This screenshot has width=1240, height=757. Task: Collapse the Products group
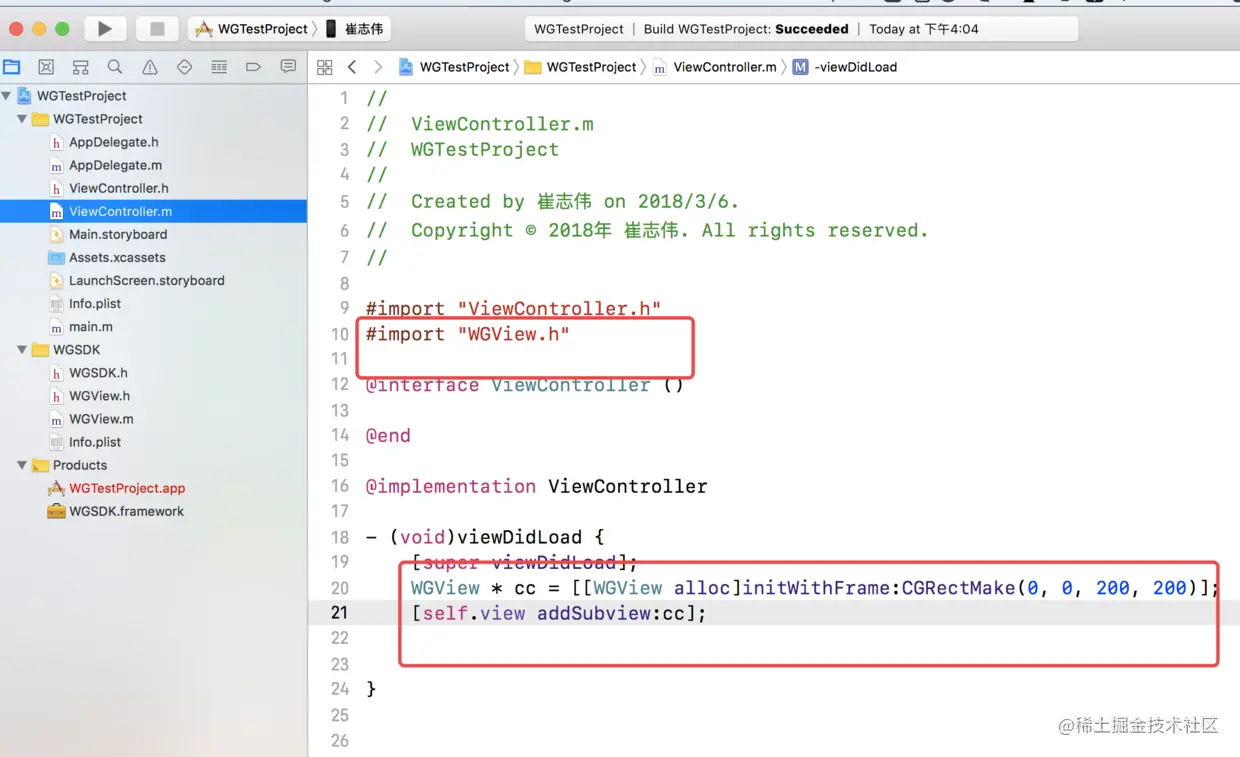point(22,465)
